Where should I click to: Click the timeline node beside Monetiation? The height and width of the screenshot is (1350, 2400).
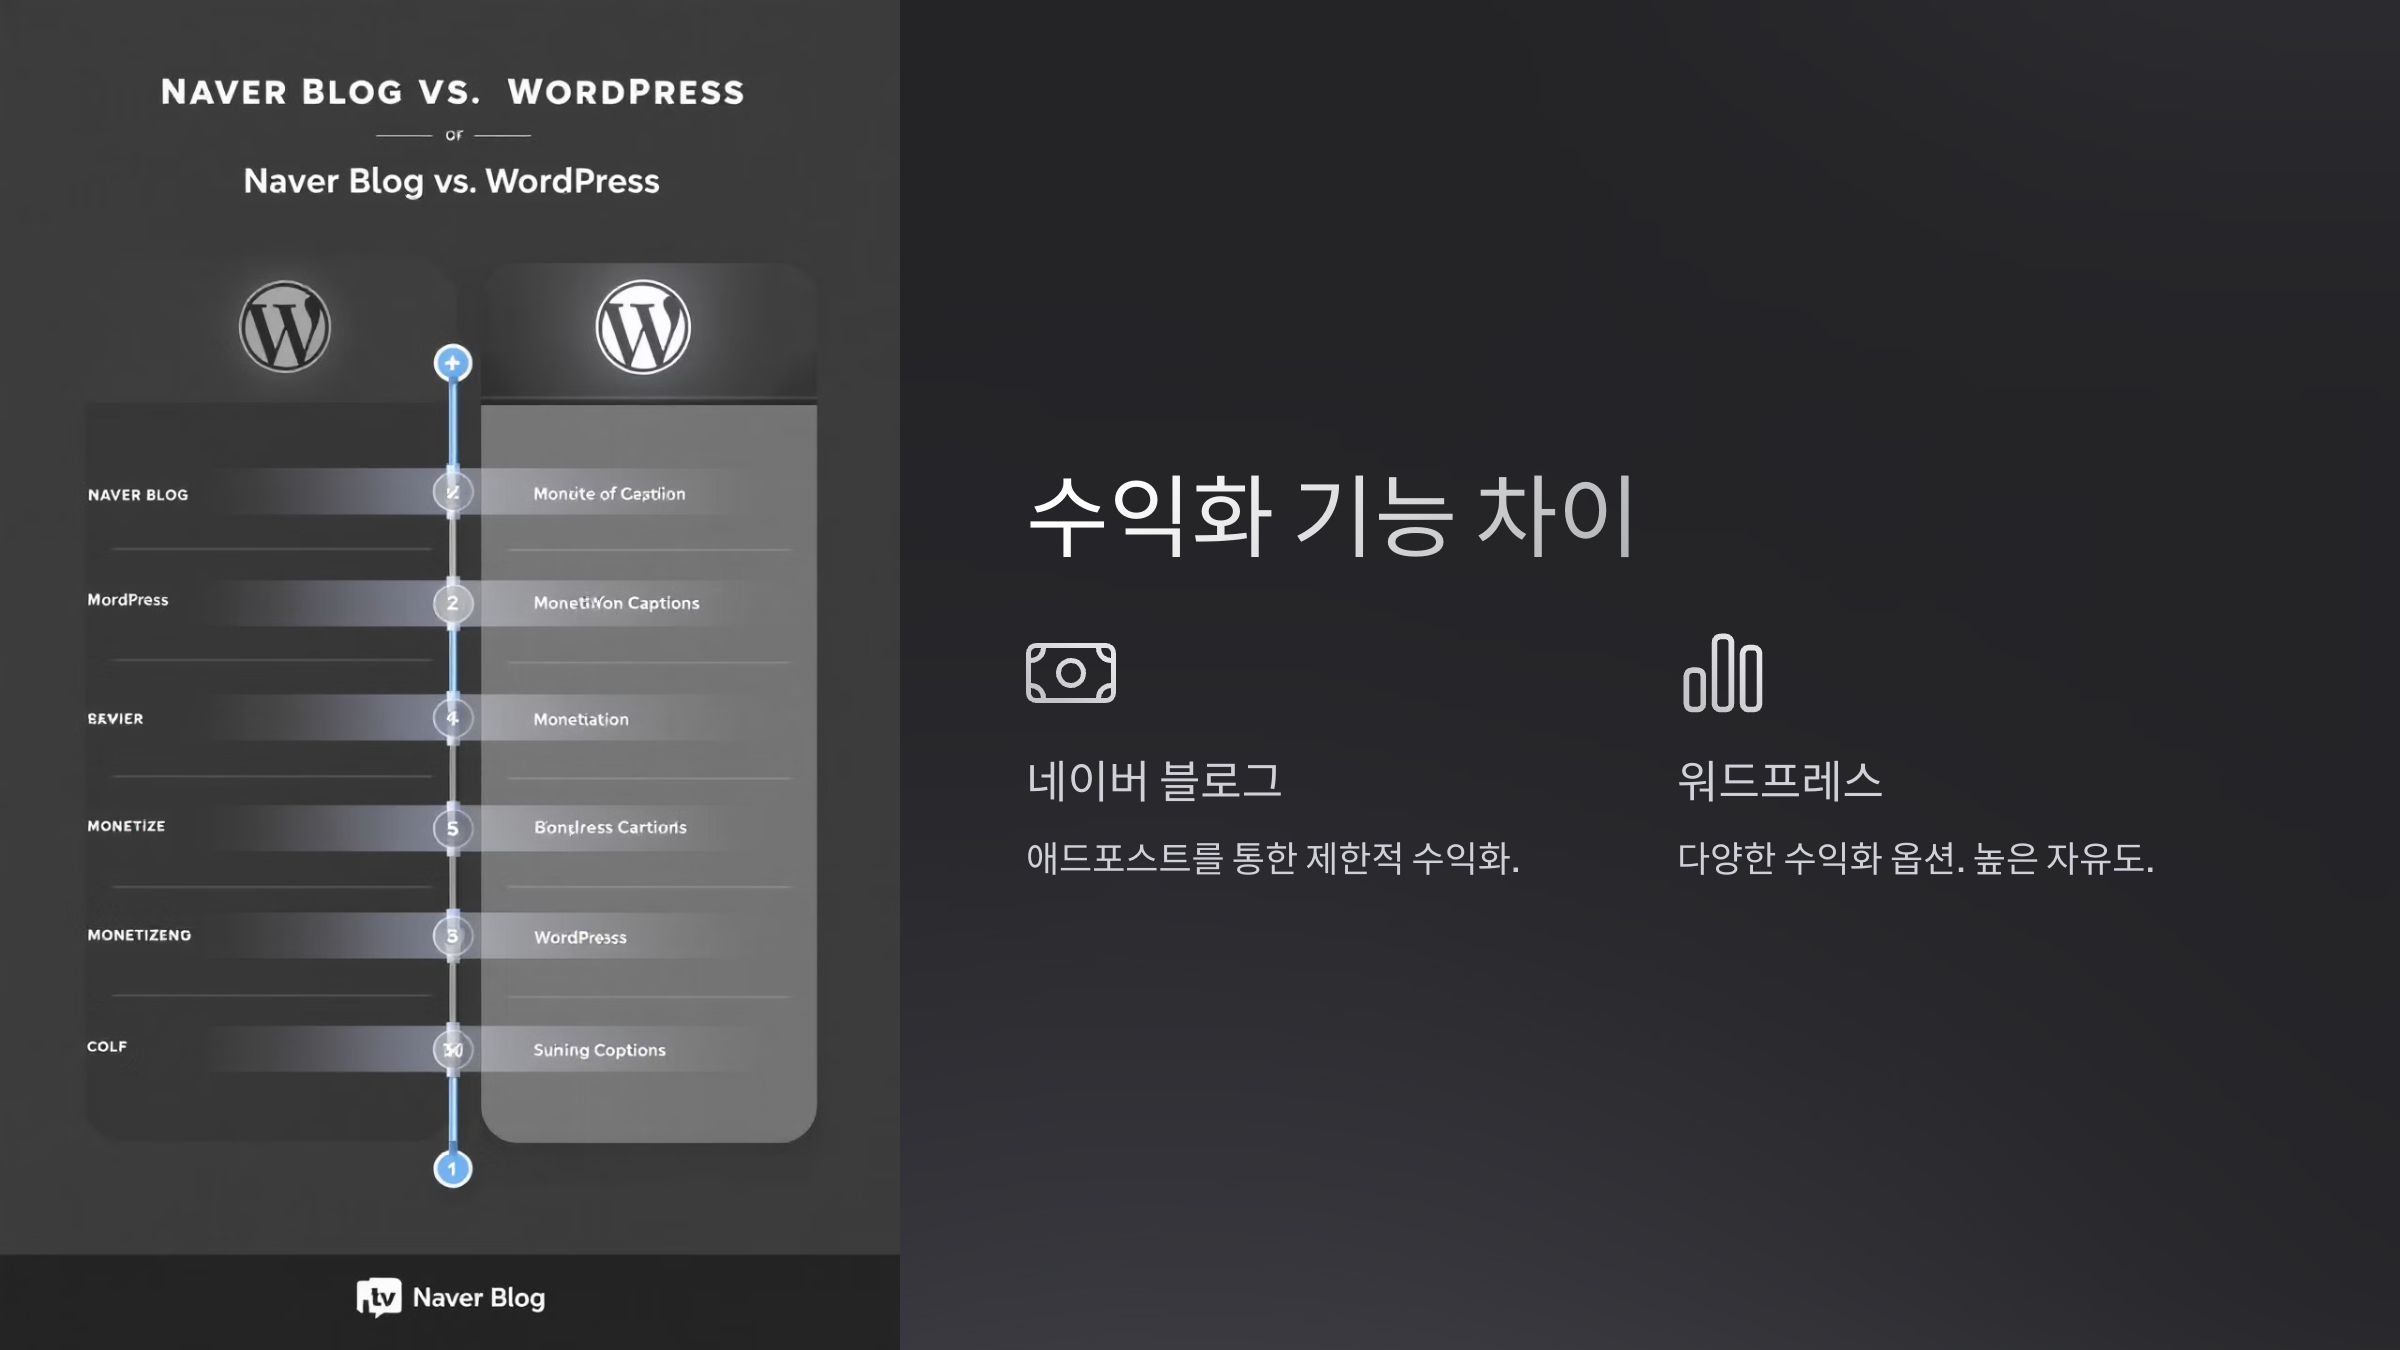453,718
